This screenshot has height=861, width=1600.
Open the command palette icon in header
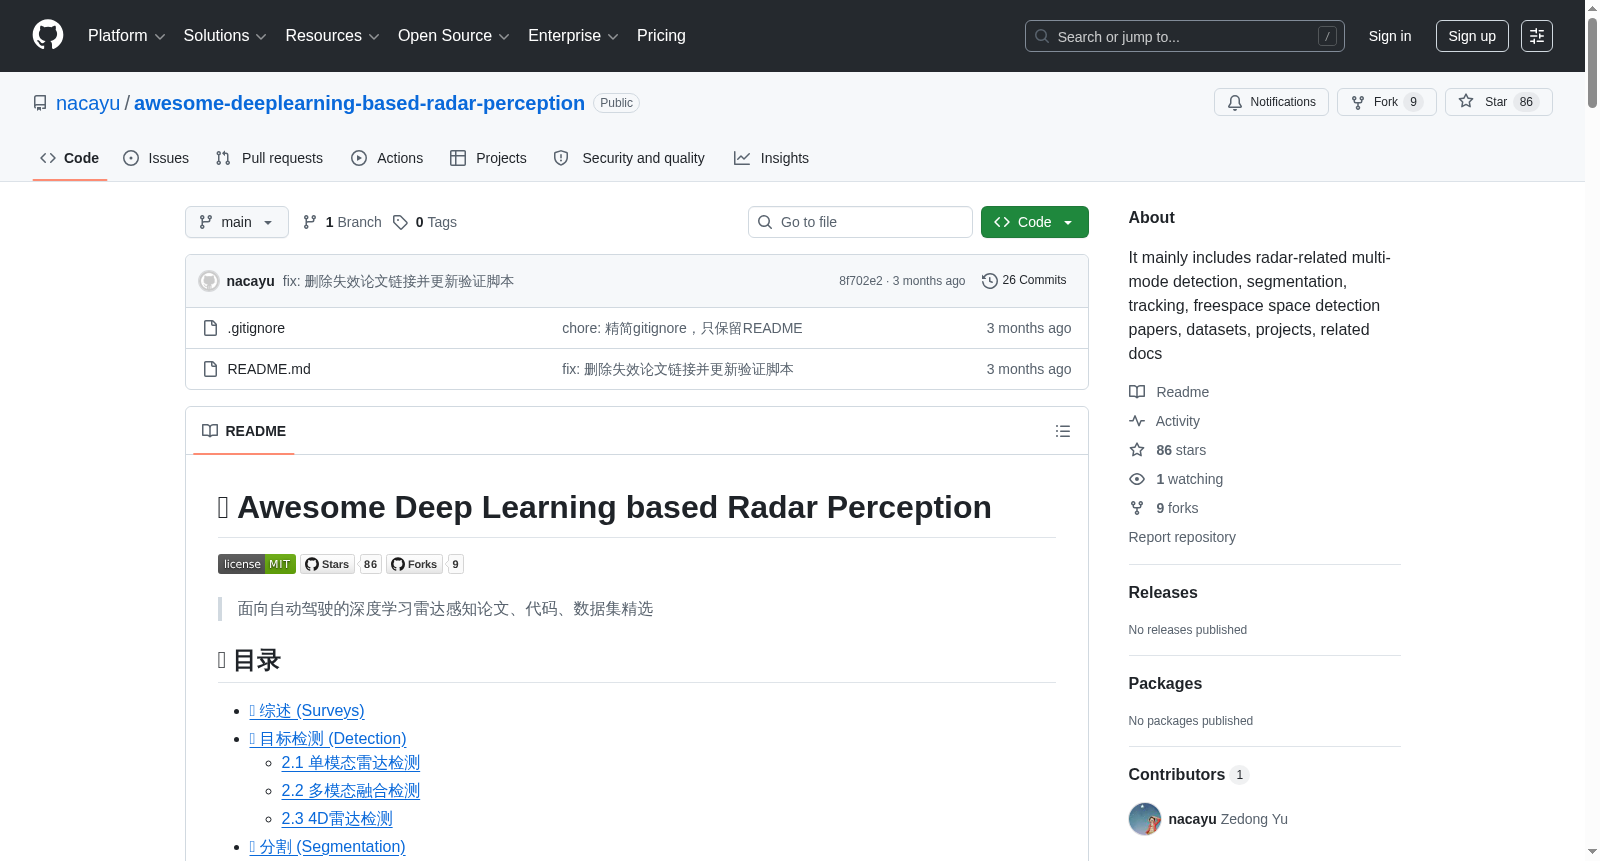1537,36
